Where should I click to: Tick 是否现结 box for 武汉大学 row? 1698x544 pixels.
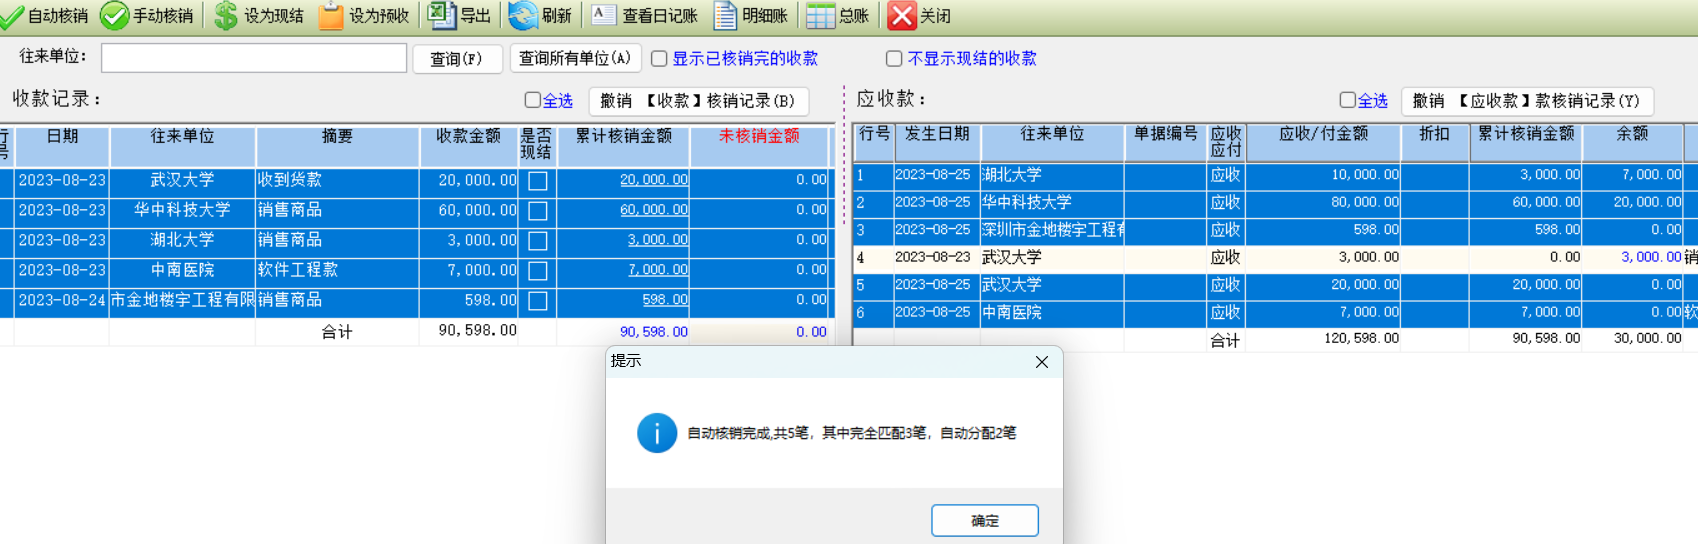click(537, 181)
